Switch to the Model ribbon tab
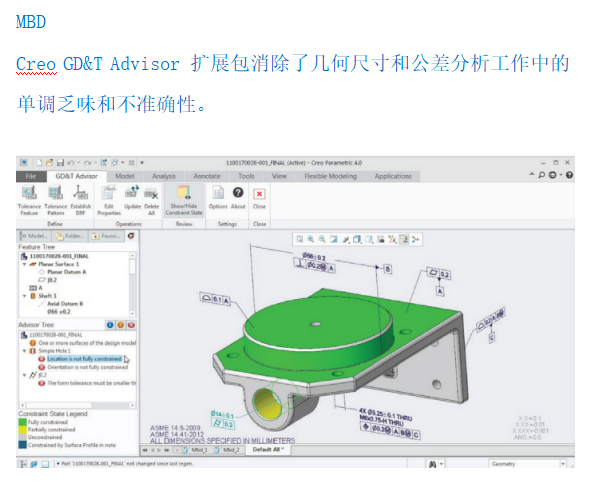Viewport: 599px width, 494px height. (125, 176)
